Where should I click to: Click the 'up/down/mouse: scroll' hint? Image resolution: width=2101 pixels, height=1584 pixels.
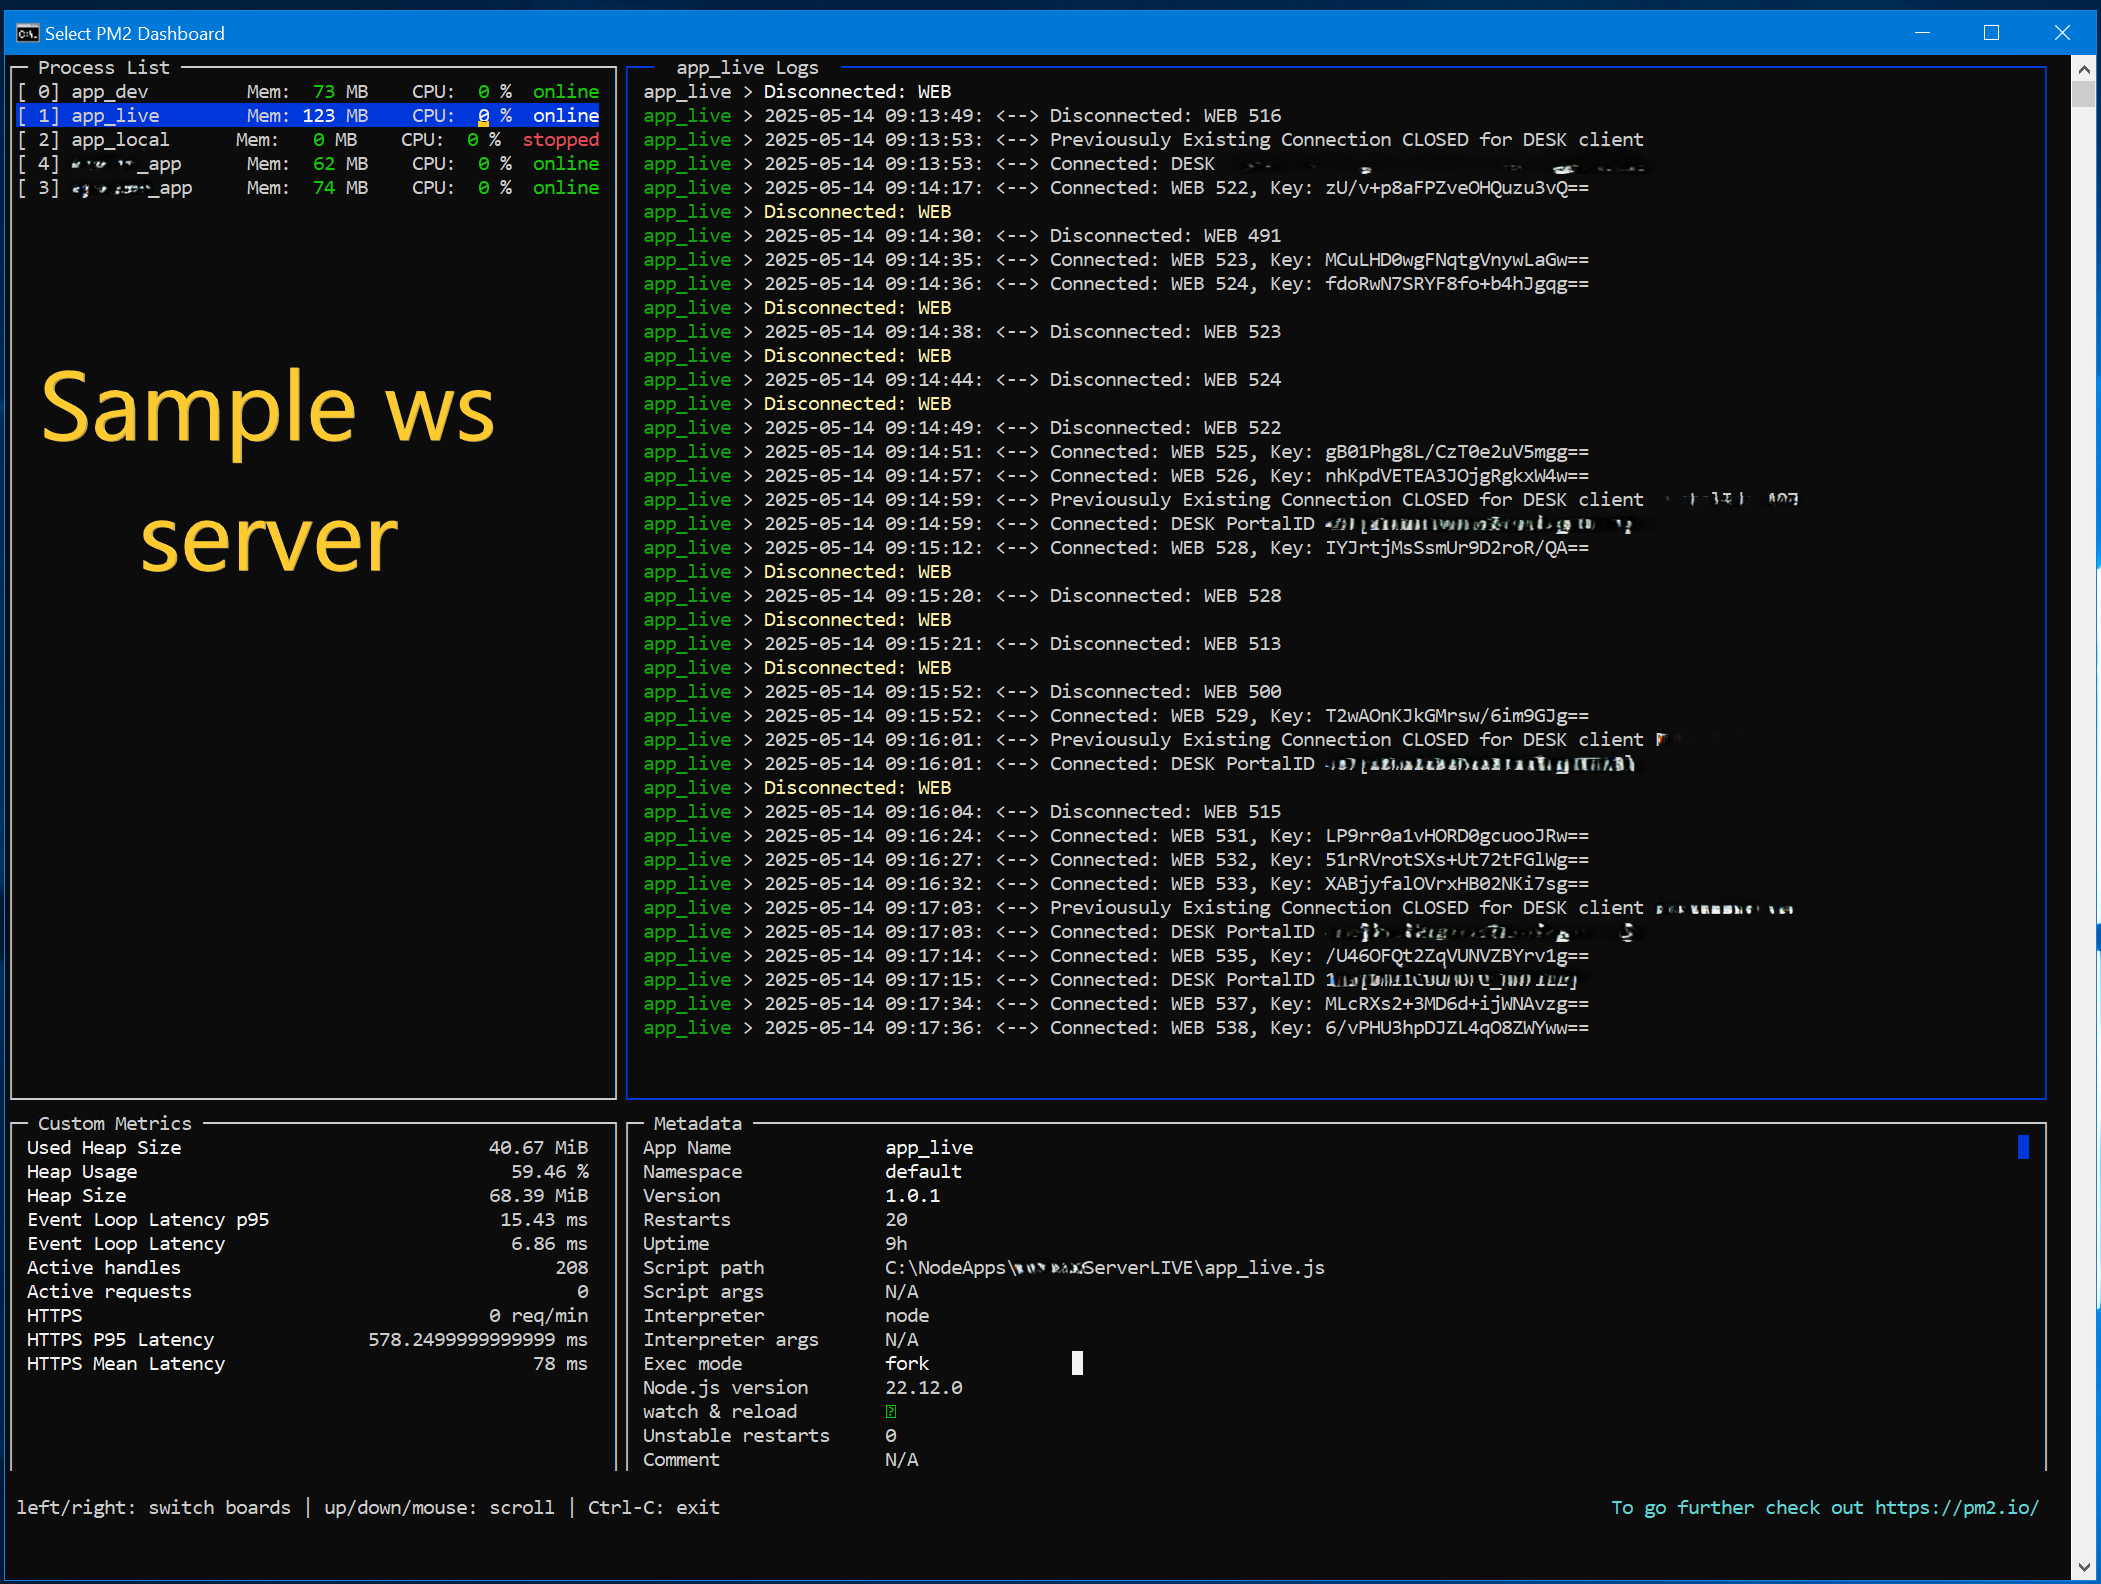(x=439, y=1507)
